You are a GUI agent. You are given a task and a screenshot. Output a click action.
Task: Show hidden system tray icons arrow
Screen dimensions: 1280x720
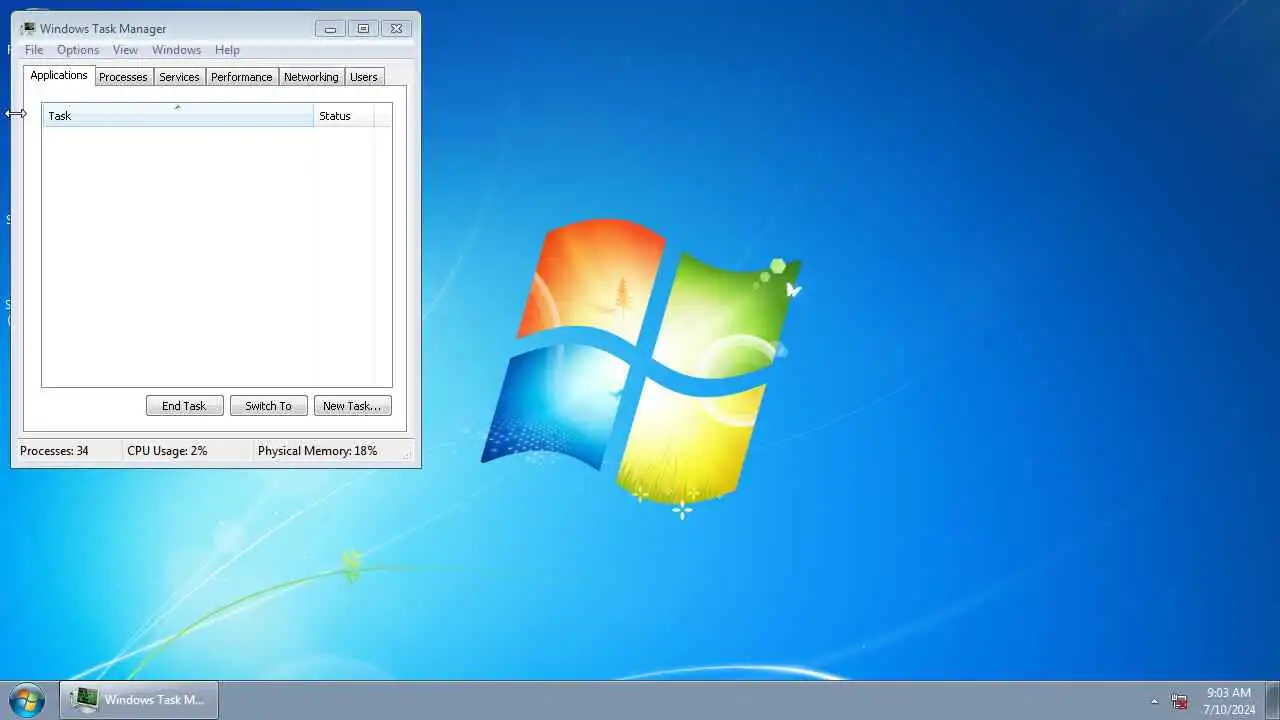[1154, 701]
